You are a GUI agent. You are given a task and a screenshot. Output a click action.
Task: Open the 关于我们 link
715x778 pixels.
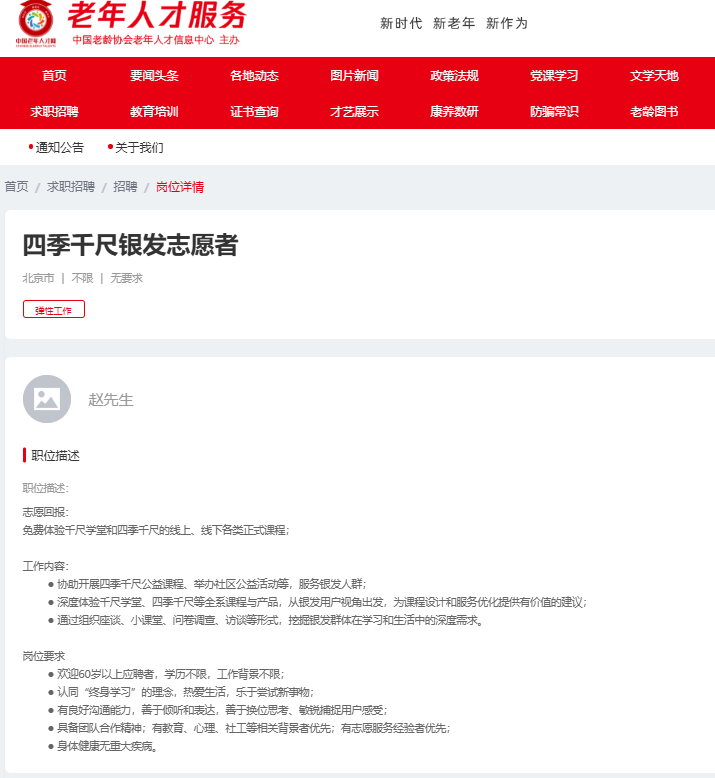tap(139, 147)
